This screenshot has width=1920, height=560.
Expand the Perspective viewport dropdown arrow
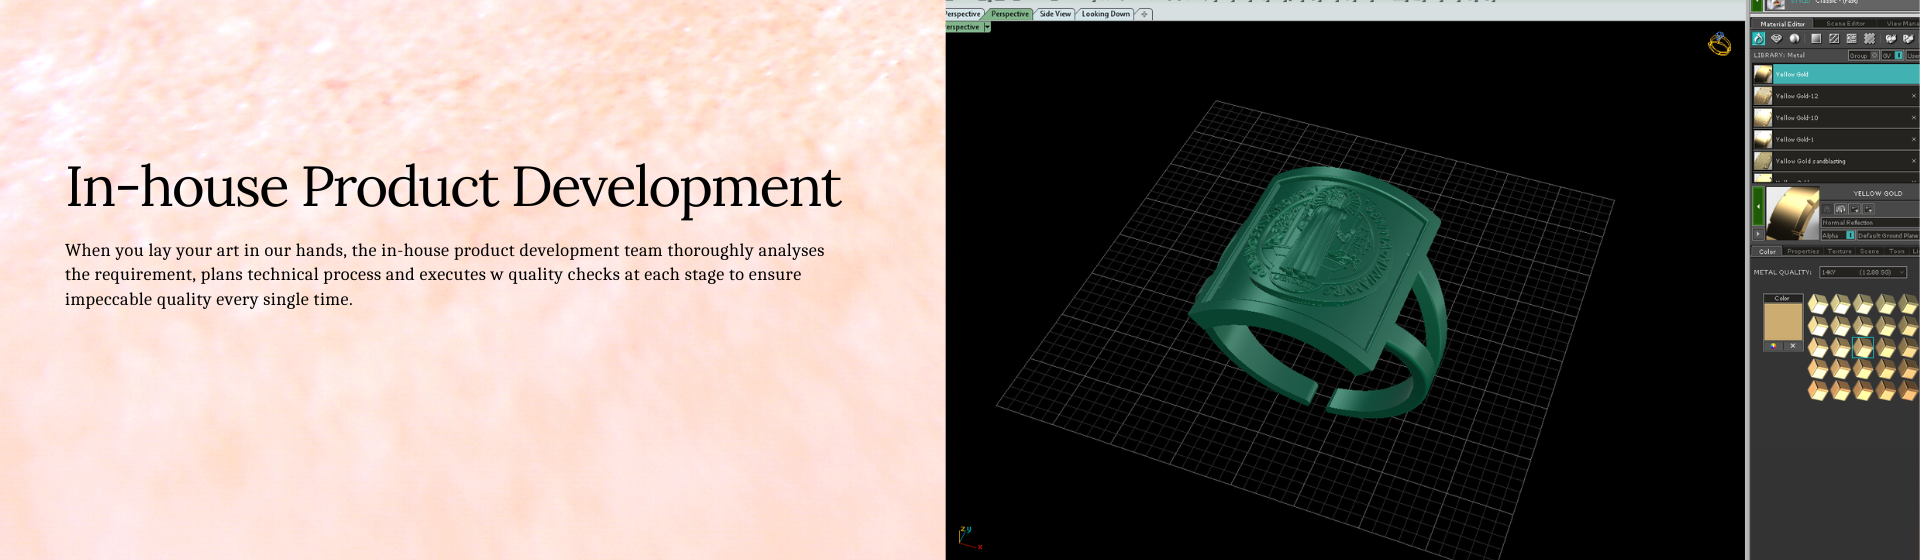pos(987,27)
